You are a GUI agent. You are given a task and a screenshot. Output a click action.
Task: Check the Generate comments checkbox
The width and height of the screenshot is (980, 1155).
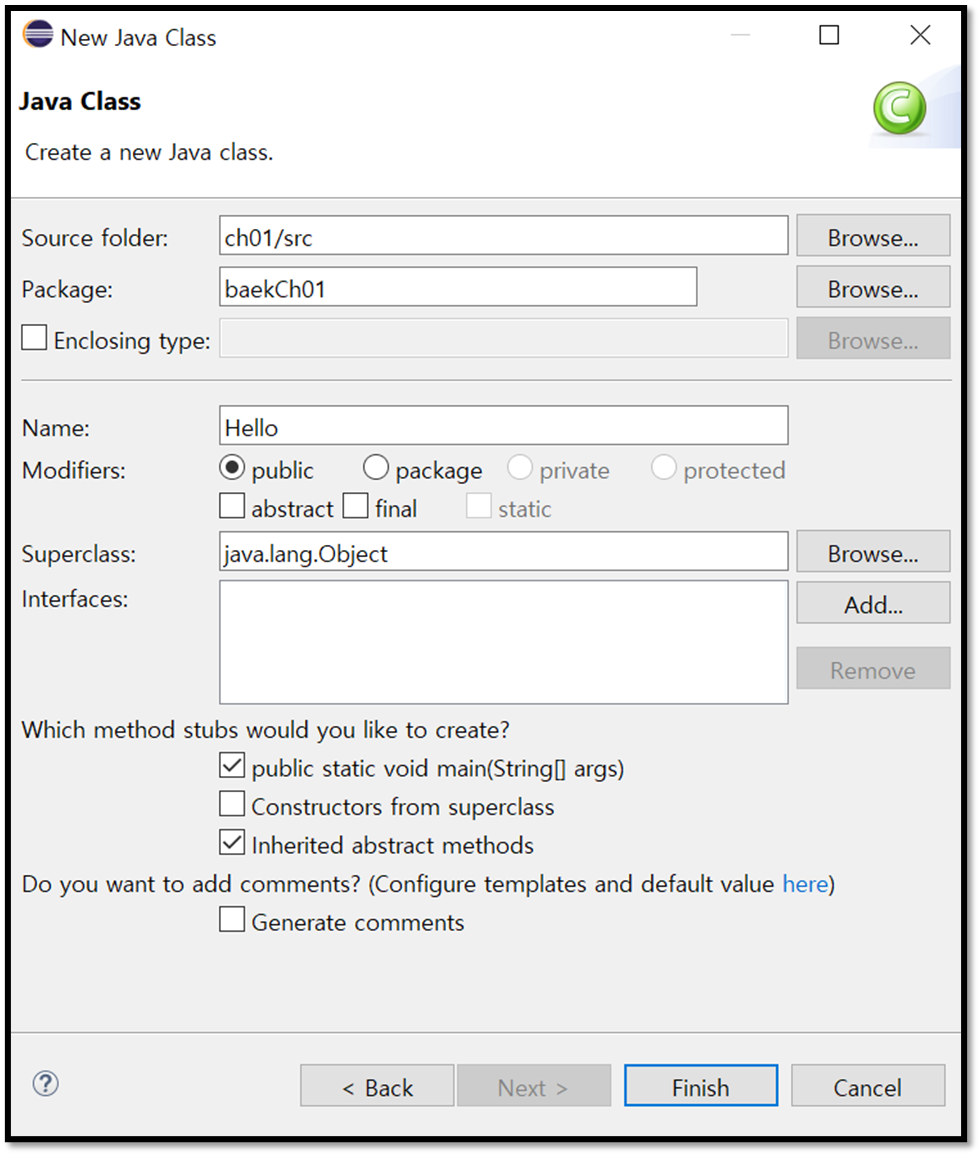[x=232, y=920]
